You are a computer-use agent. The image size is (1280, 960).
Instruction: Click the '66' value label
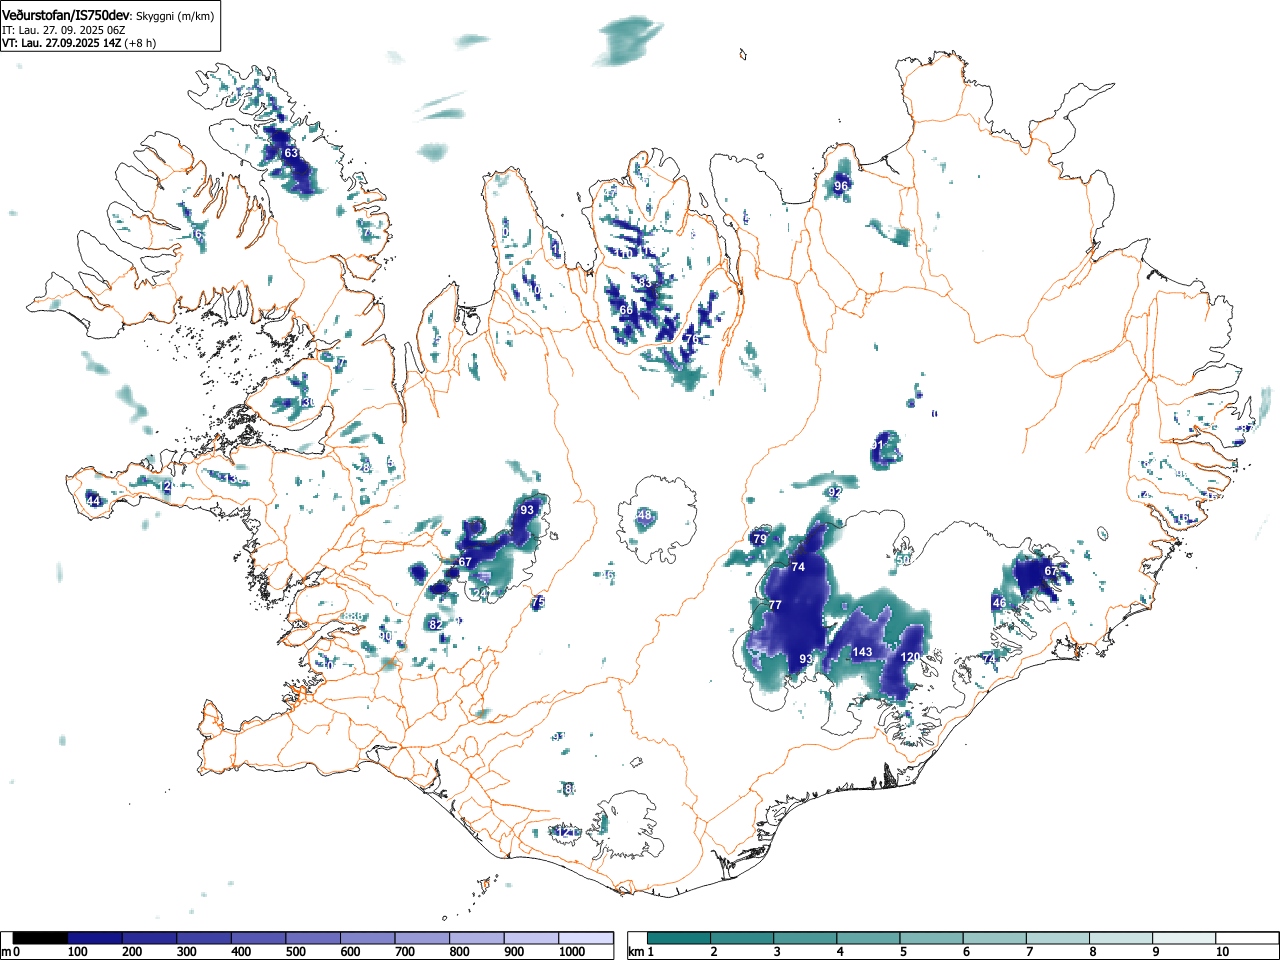tap(626, 310)
